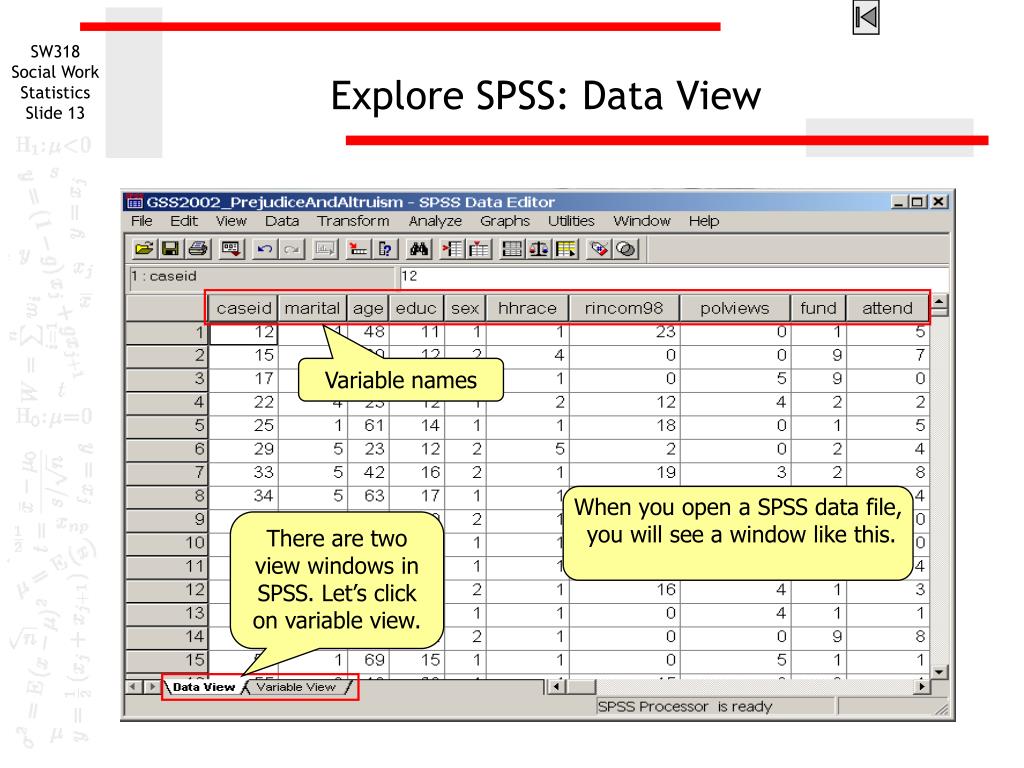Click the right arrow of horizontal scrollbar
The height and width of the screenshot is (768, 1024).
(921, 686)
